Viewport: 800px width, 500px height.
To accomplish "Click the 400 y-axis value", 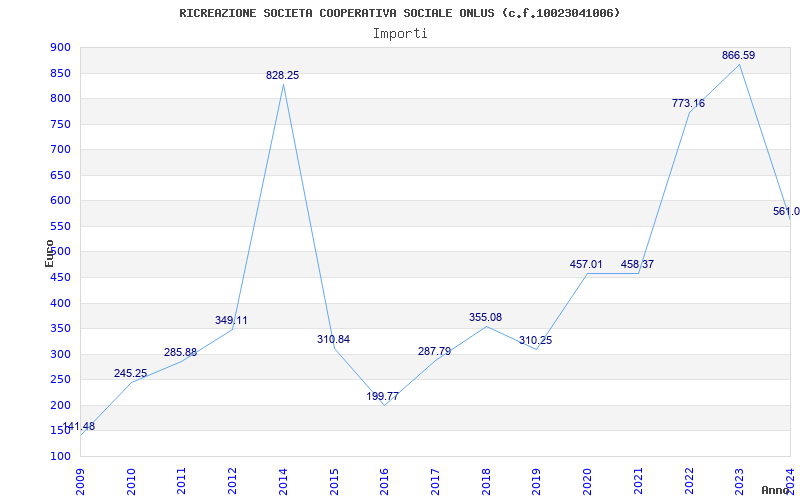I will pos(60,304).
